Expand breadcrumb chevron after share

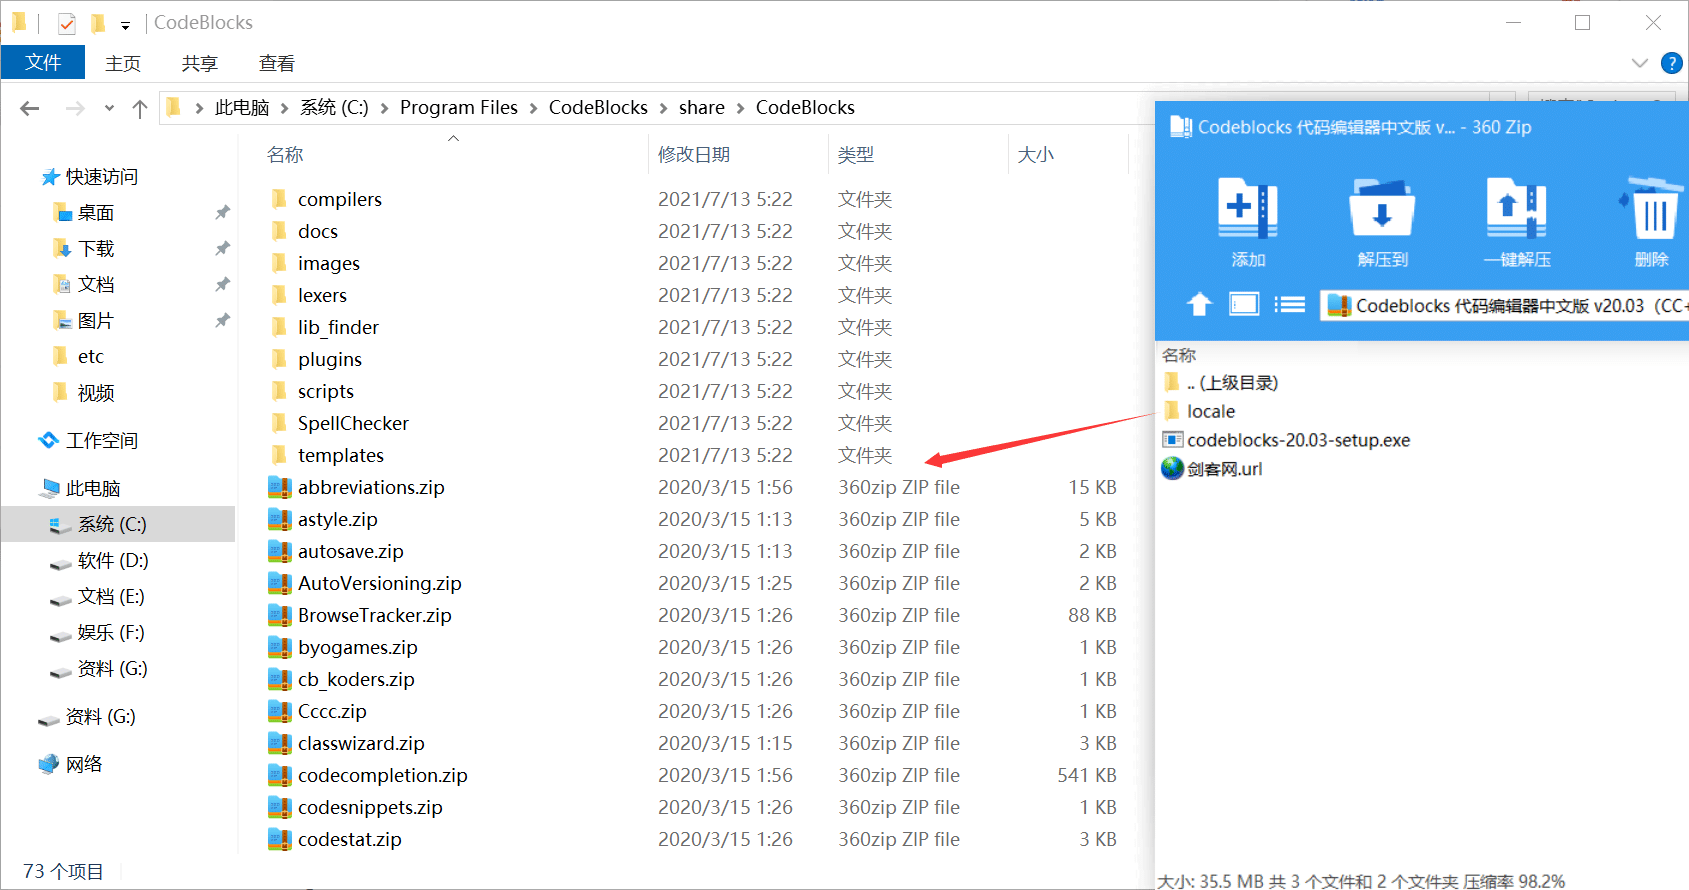(x=741, y=108)
